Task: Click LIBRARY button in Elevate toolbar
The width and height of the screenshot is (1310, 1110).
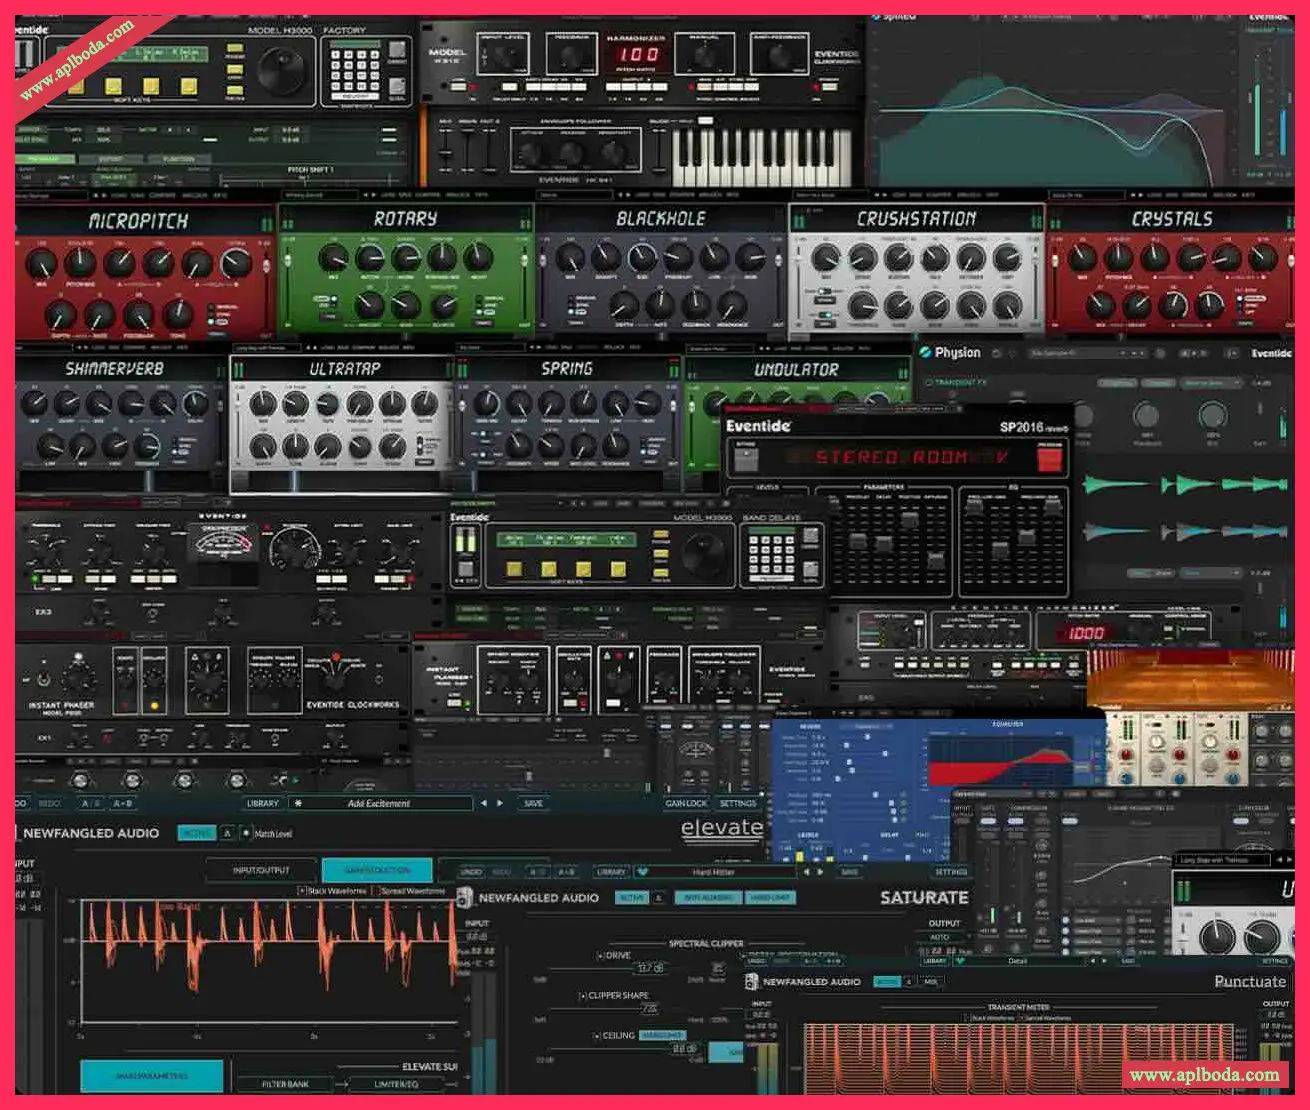Action: pos(262,803)
